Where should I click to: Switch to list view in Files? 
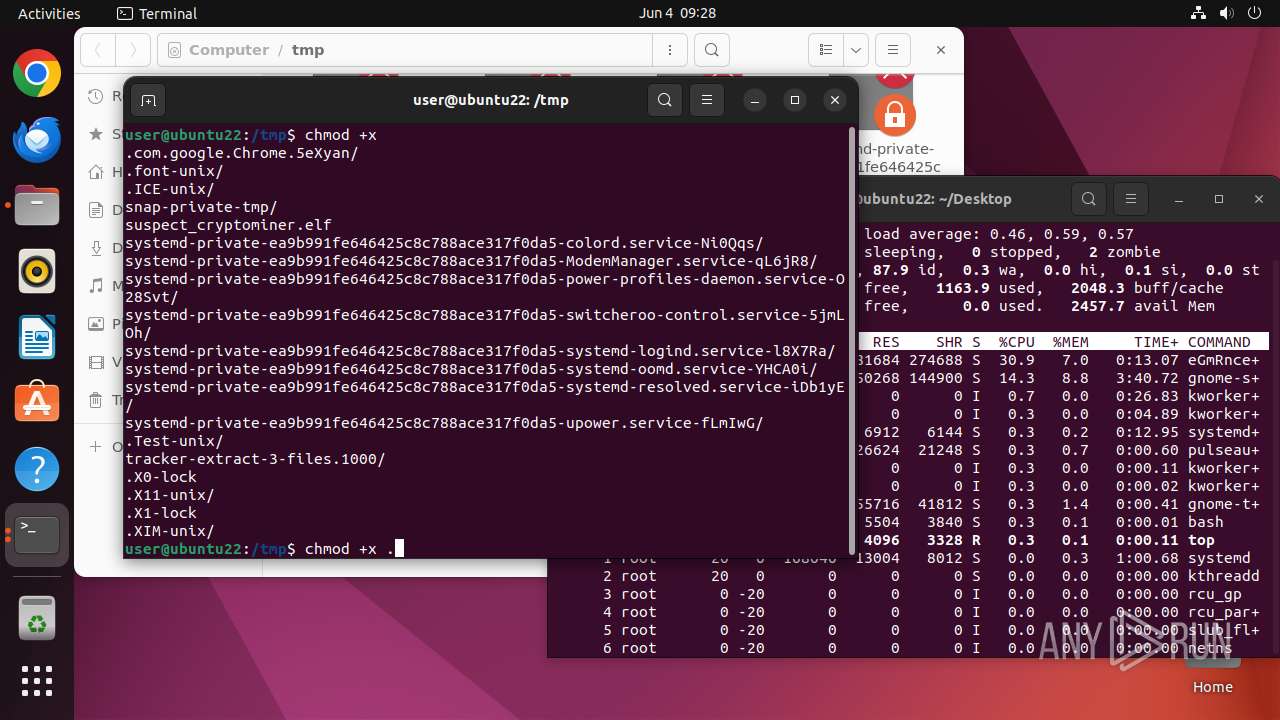[826, 50]
